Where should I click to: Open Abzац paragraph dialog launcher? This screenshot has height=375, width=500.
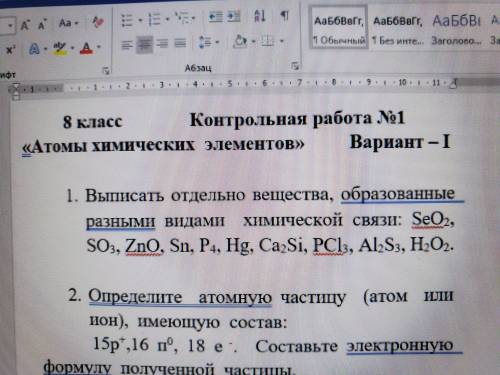[x=295, y=66]
